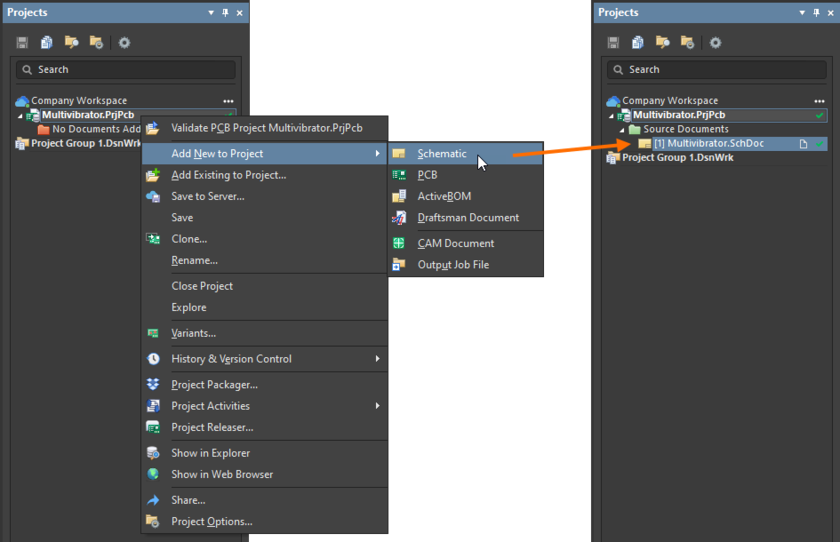
Task: Select Schematic from the Add New submenu
Action: pos(442,154)
